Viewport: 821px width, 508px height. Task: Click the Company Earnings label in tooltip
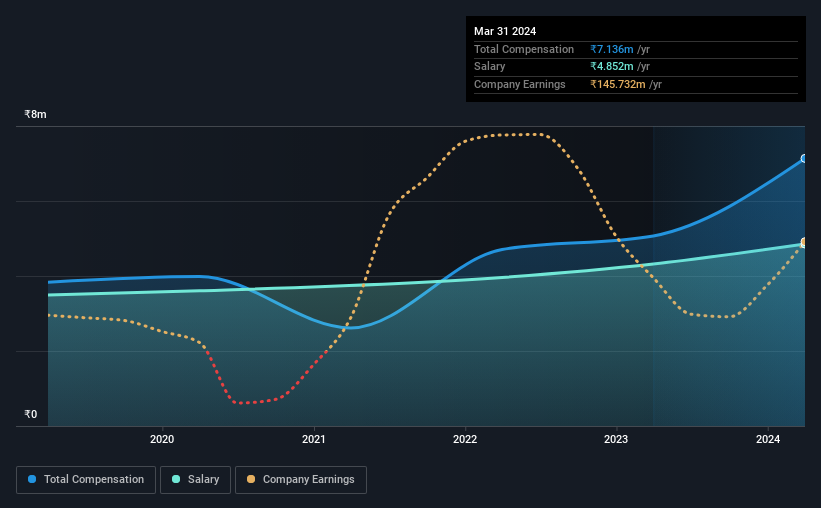[519, 84]
